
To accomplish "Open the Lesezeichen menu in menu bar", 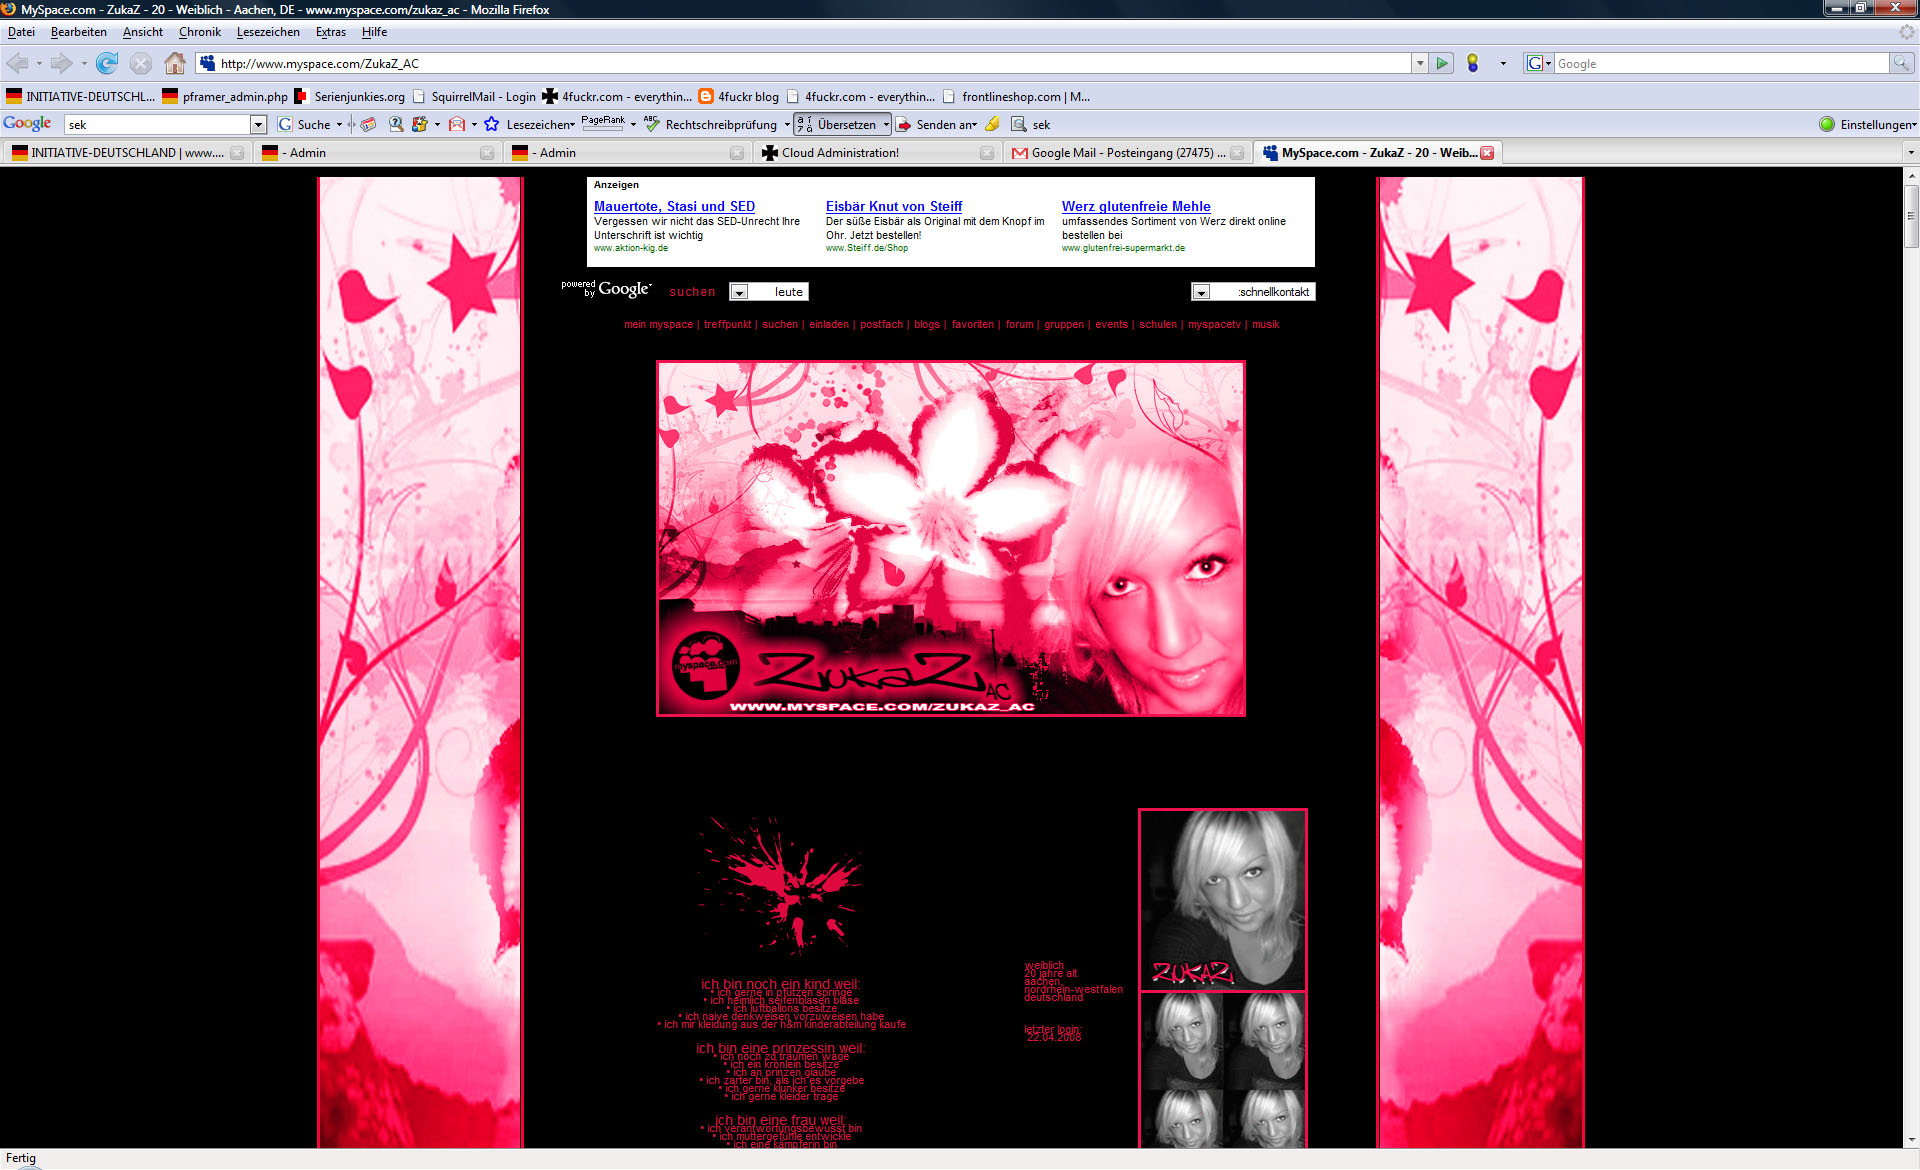I will [x=268, y=32].
